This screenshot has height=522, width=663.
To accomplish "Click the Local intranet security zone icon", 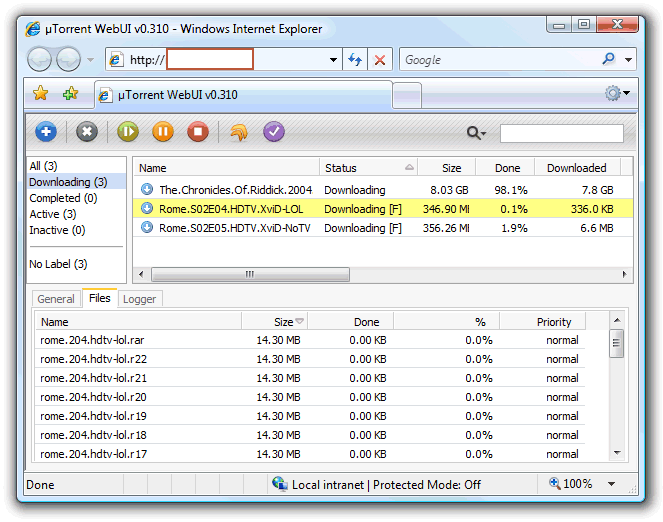I will [x=279, y=483].
